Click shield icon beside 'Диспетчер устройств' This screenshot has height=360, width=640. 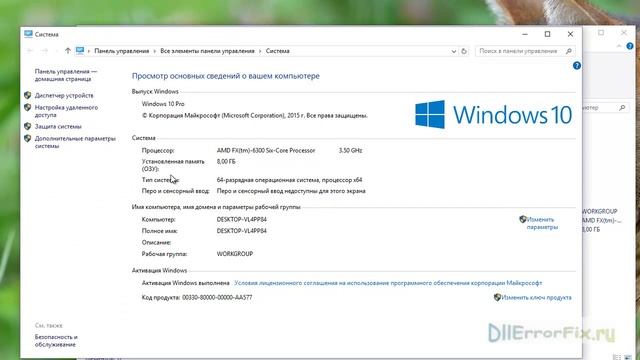pos(27,95)
